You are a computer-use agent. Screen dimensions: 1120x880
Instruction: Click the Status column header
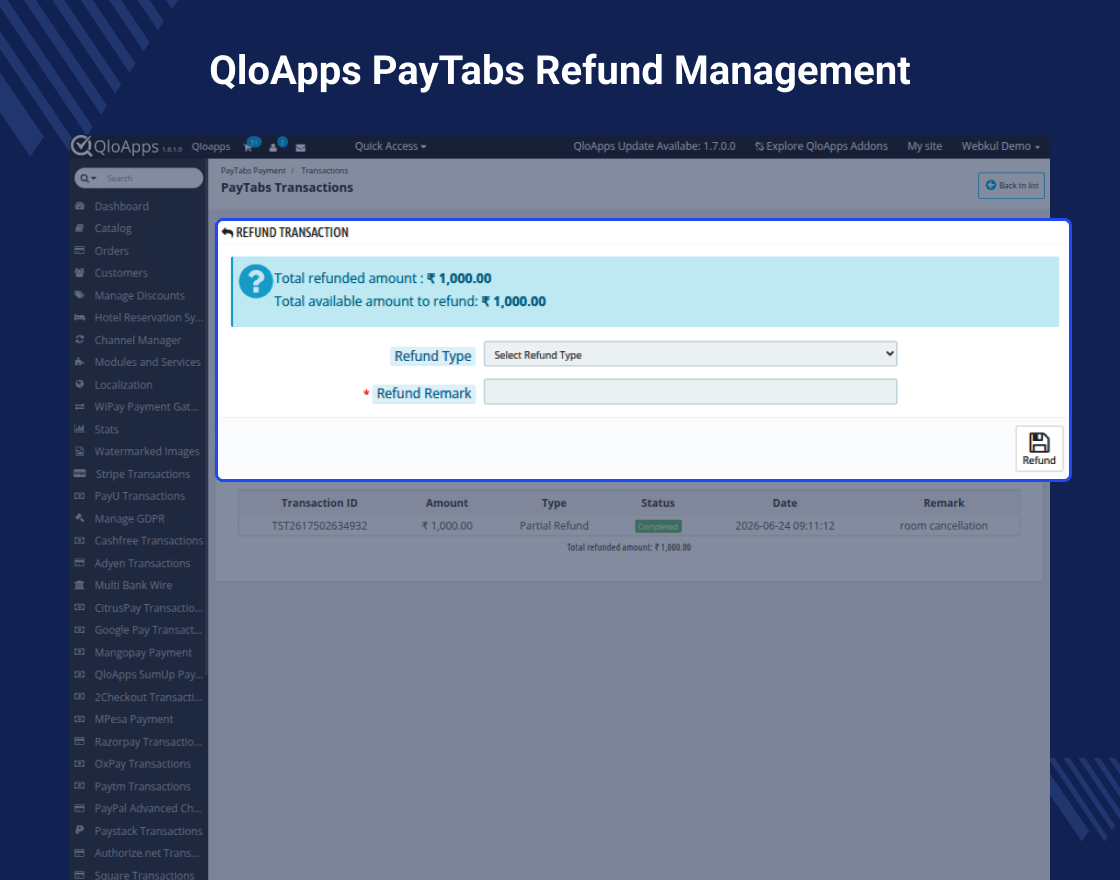[x=658, y=503]
